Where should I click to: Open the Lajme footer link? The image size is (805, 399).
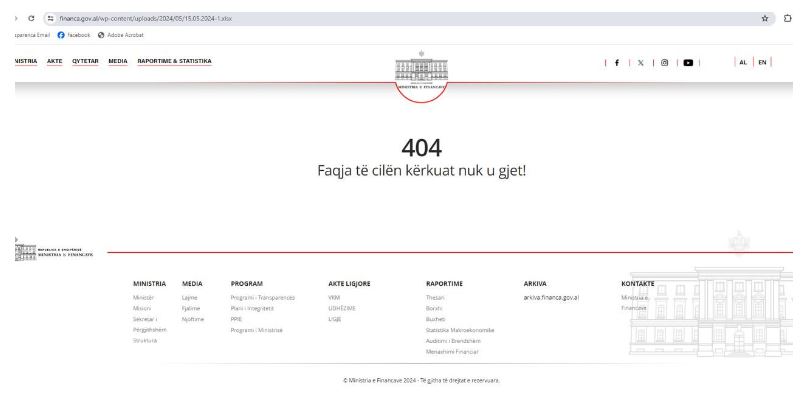(x=189, y=297)
